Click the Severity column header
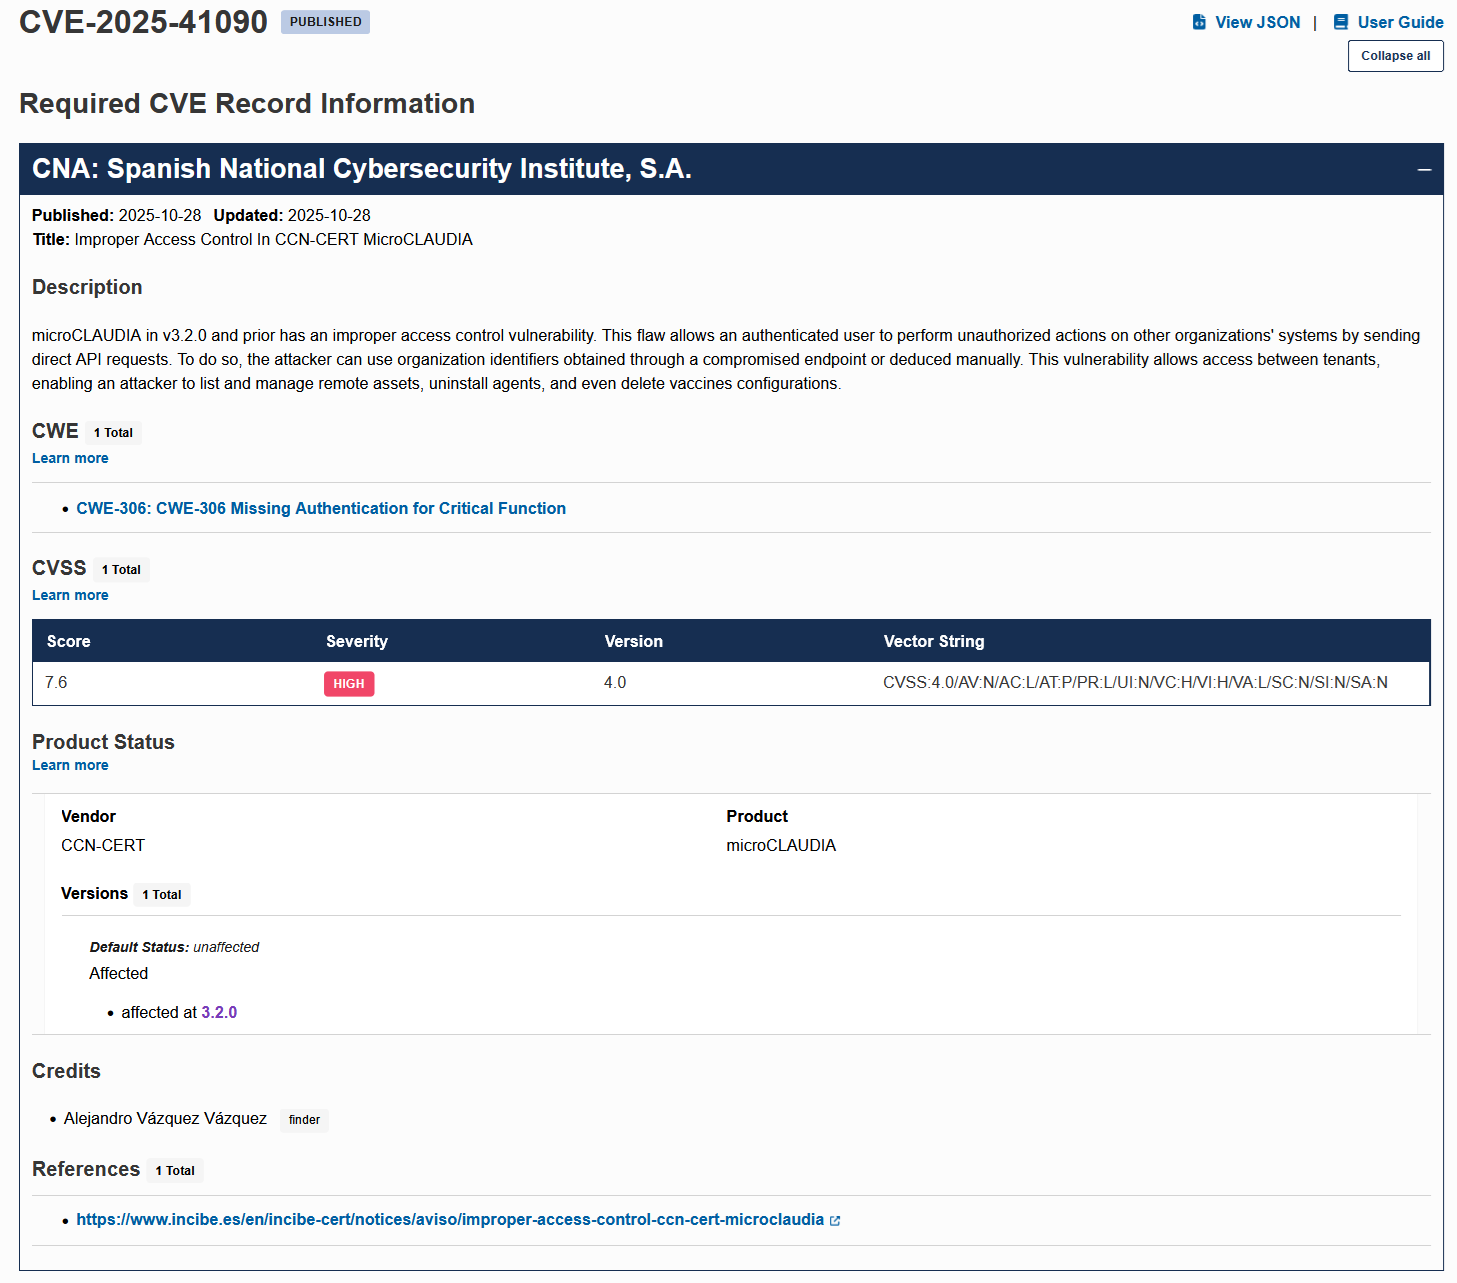This screenshot has width=1457, height=1283. tap(357, 642)
